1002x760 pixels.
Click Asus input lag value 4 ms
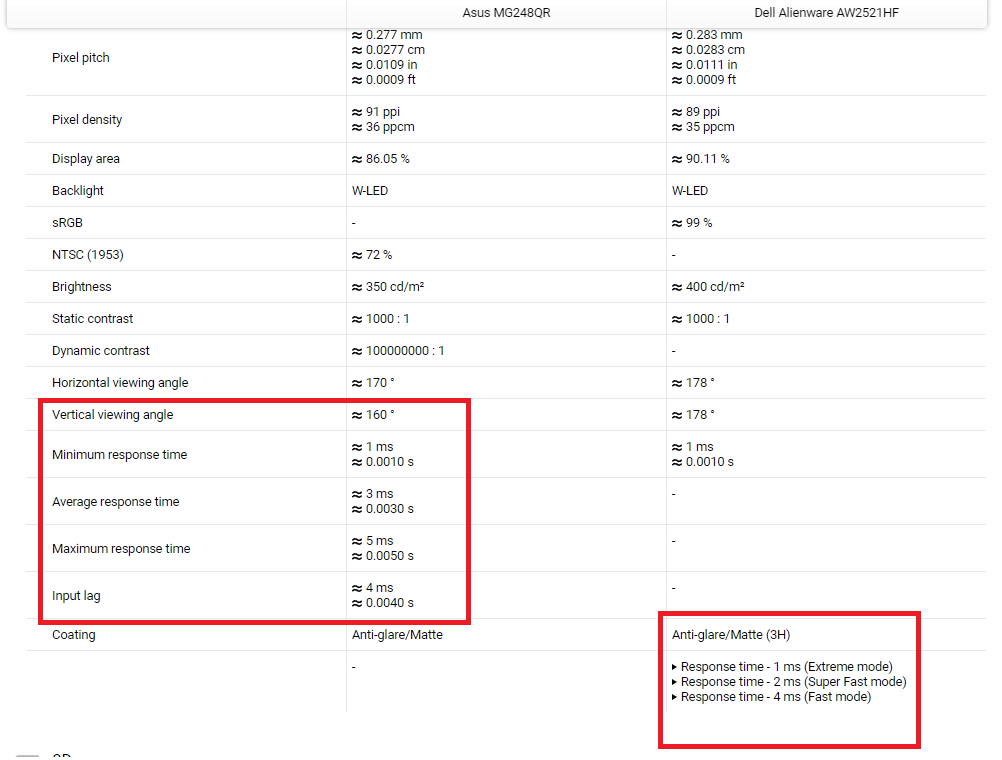coord(373,587)
